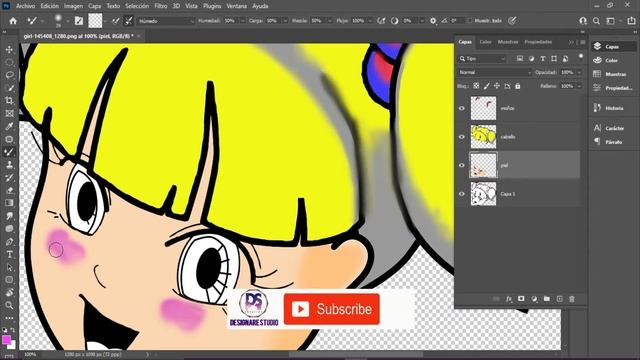
Task: Select the Path Selection arrow tool
Action: [9, 267]
